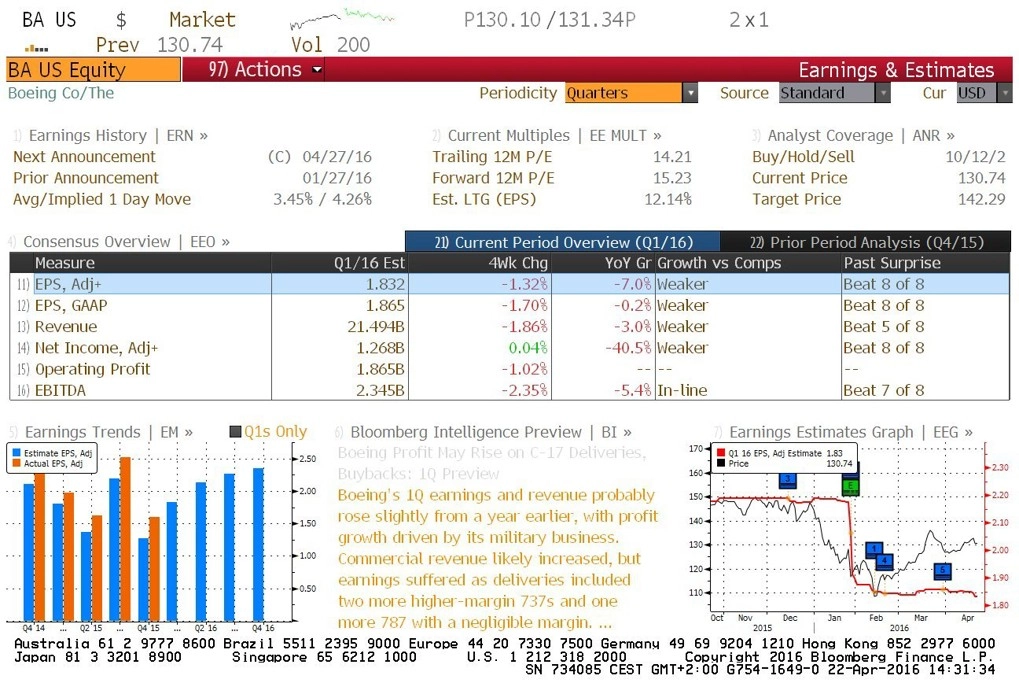Click the blue marker 5 on the estimates graph
The height and width of the screenshot is (683, 1019).
tap(942, 571)
